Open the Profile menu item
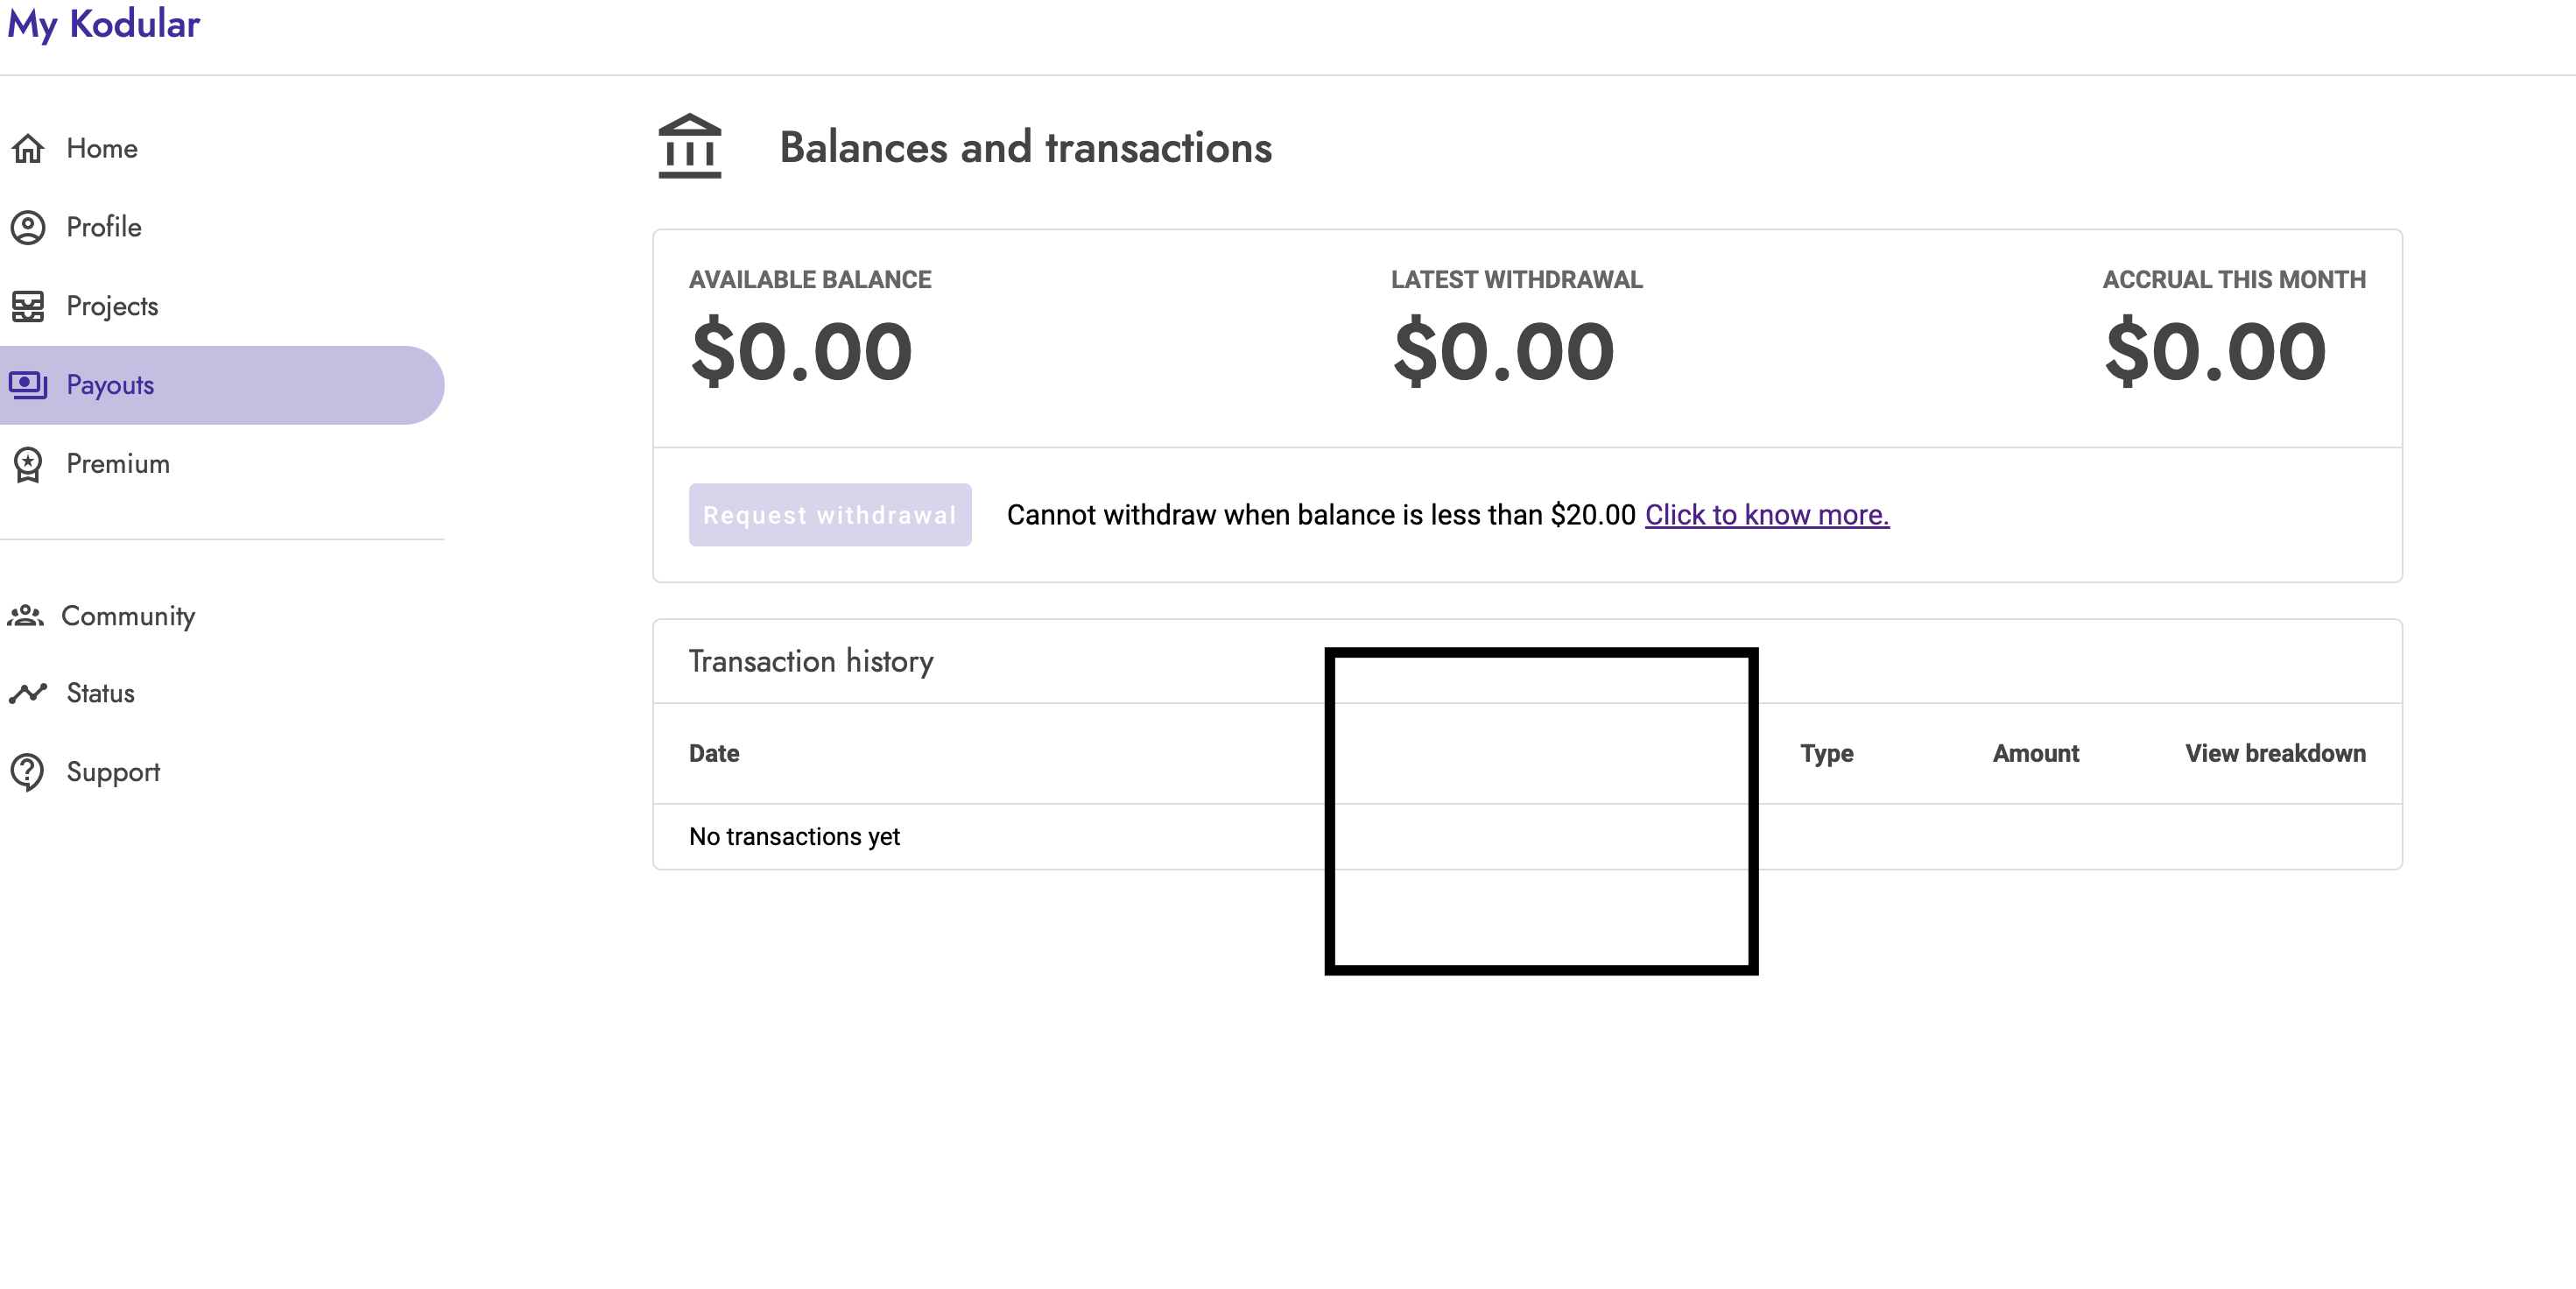 pyautogui.click(x=104, y=227)
